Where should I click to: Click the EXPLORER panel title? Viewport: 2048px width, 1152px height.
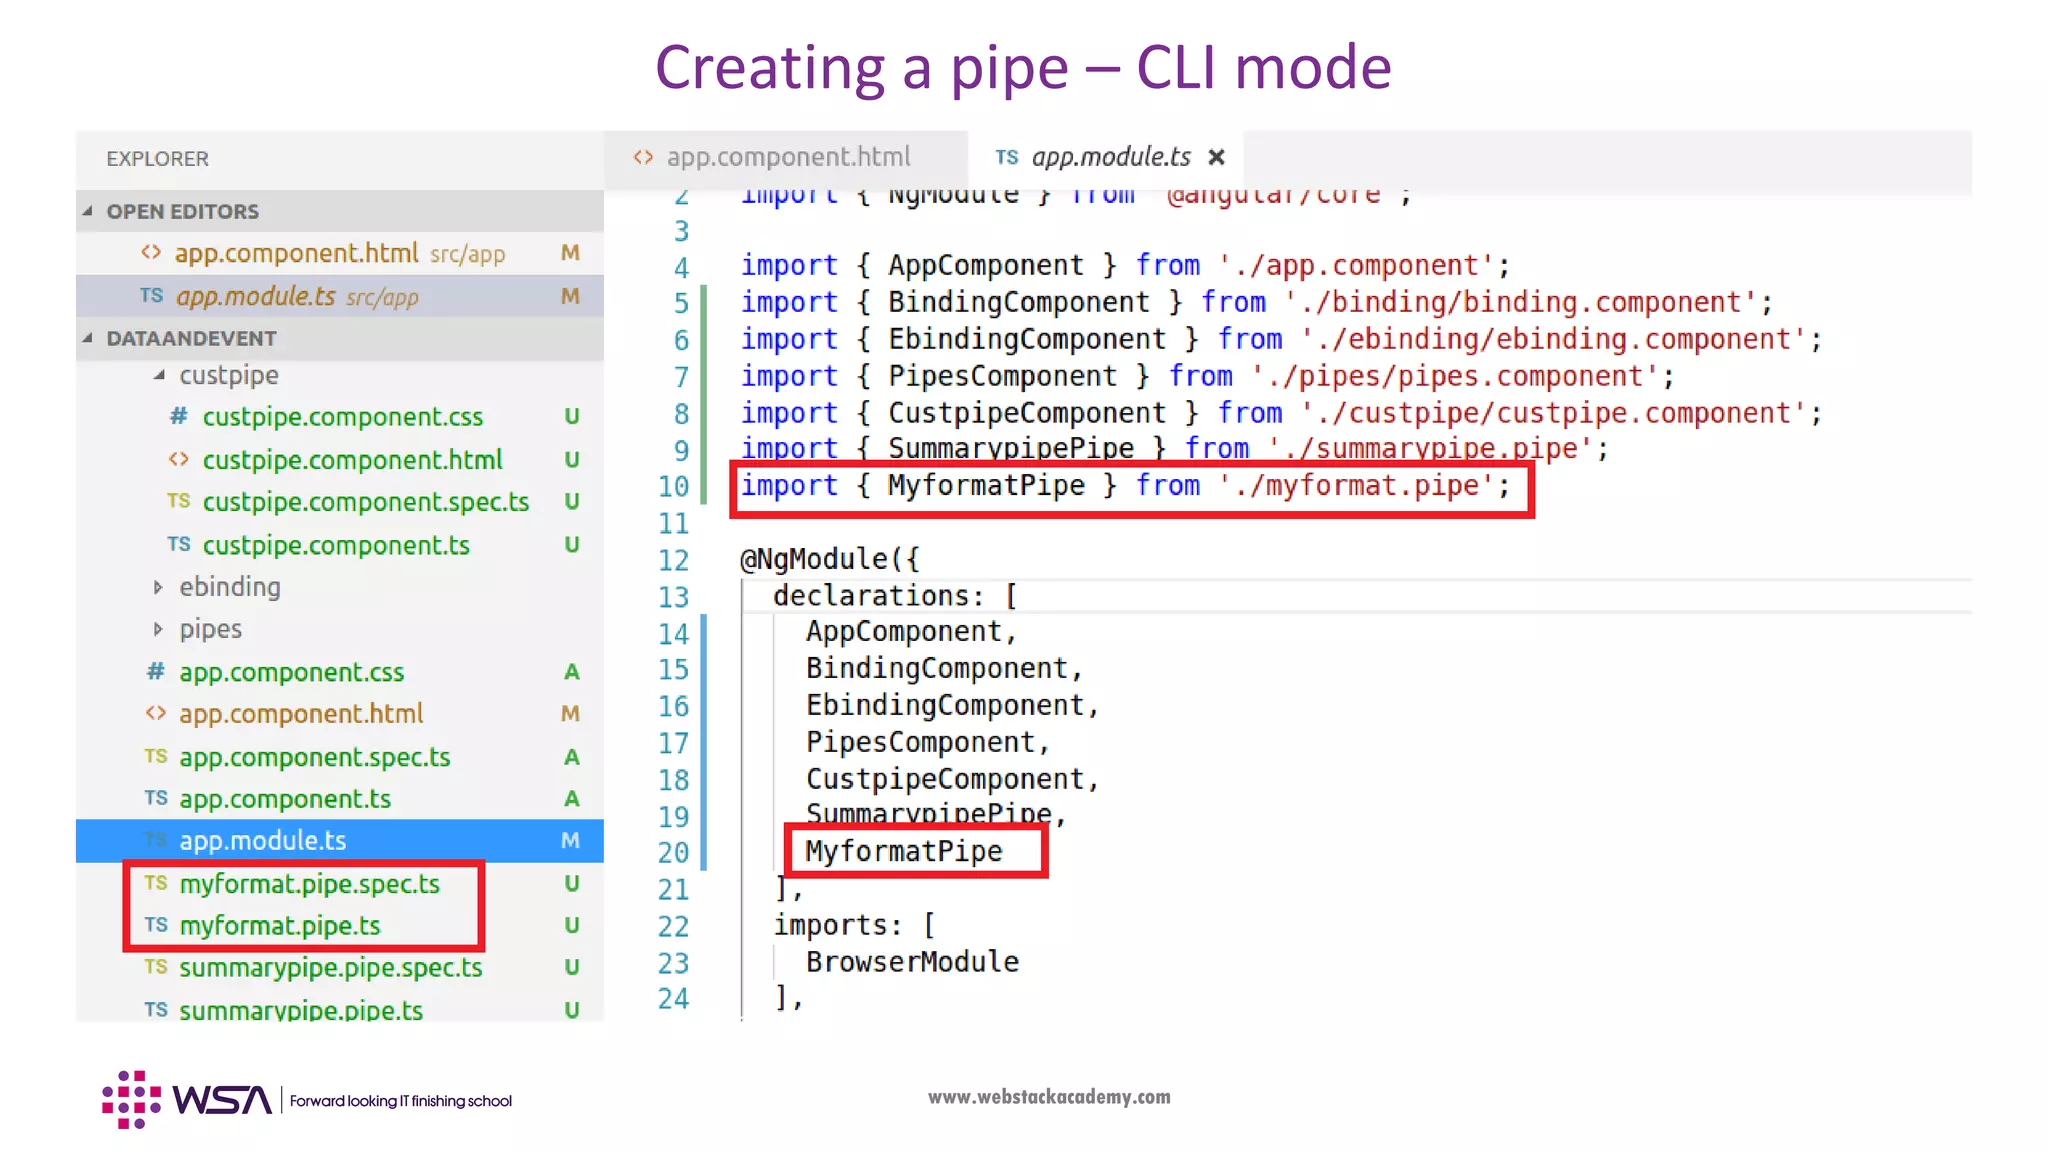tap(158, 159)
